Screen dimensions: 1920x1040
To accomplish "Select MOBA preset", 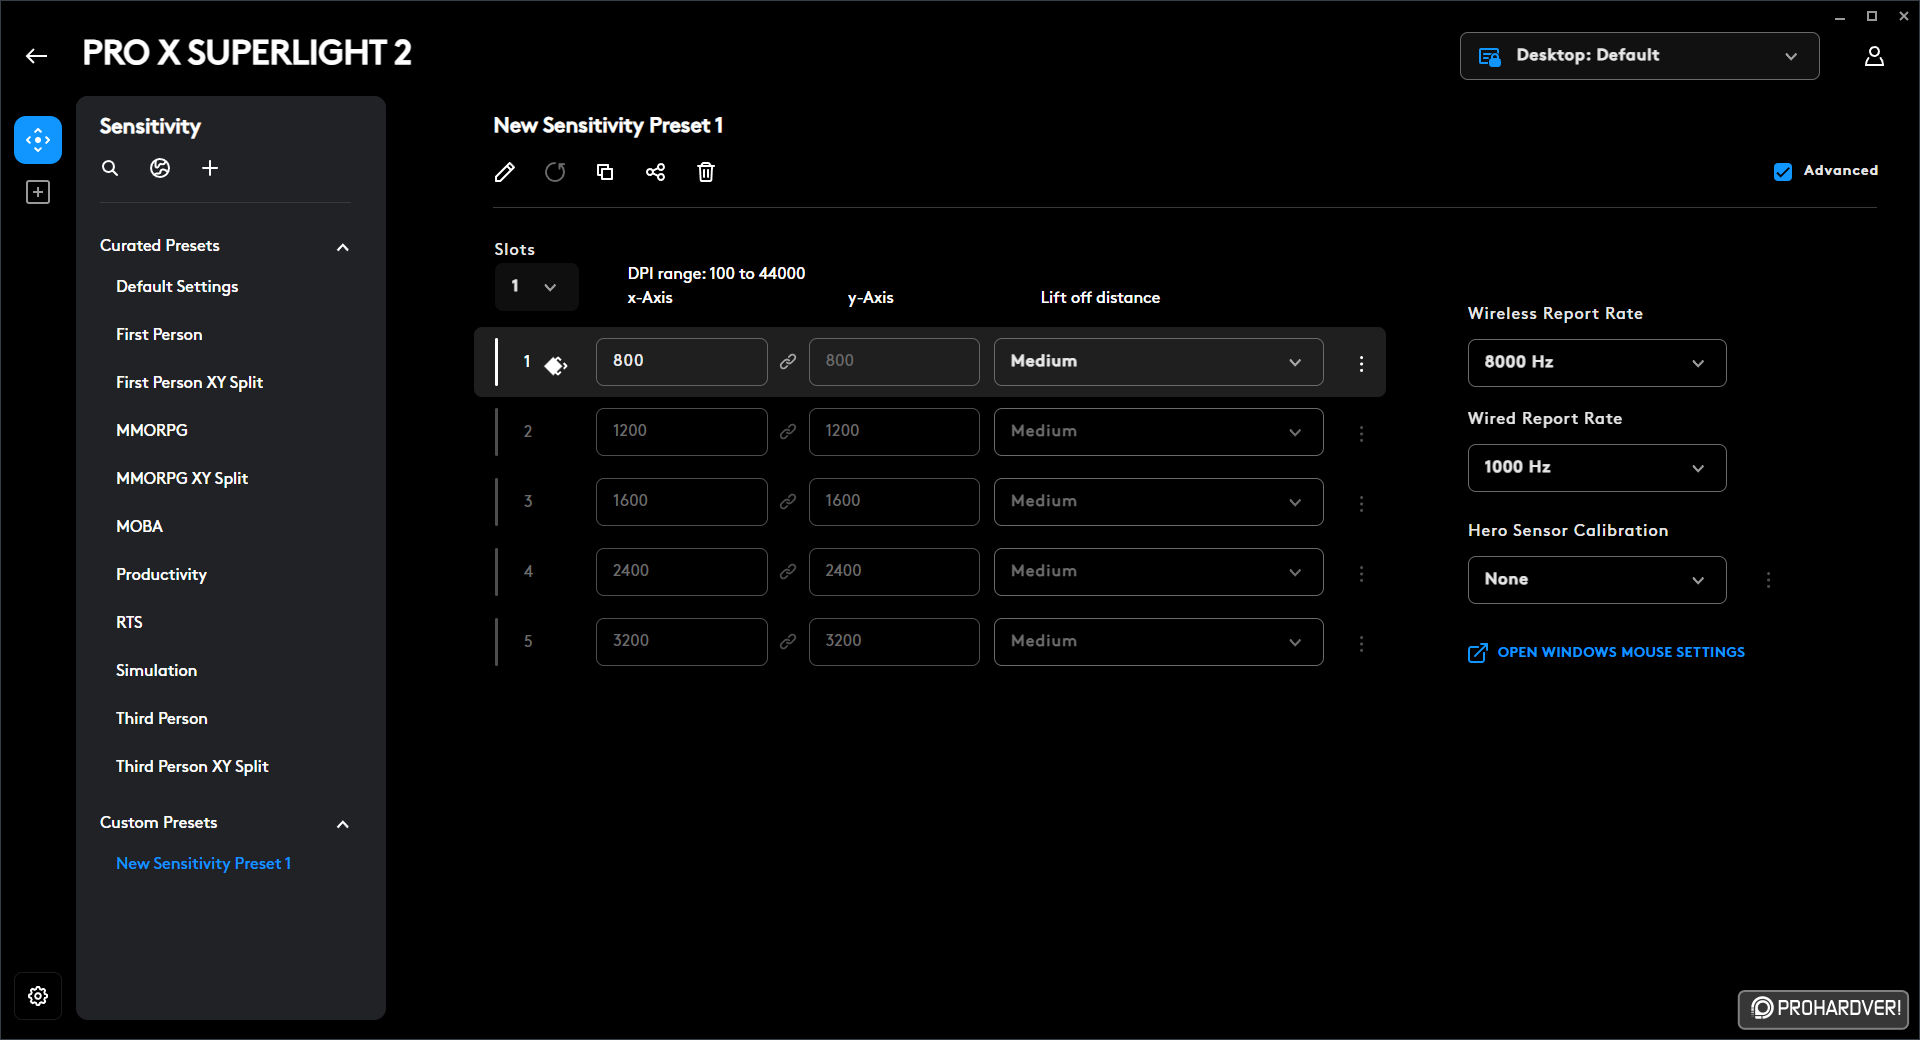I will coord(139,527).
